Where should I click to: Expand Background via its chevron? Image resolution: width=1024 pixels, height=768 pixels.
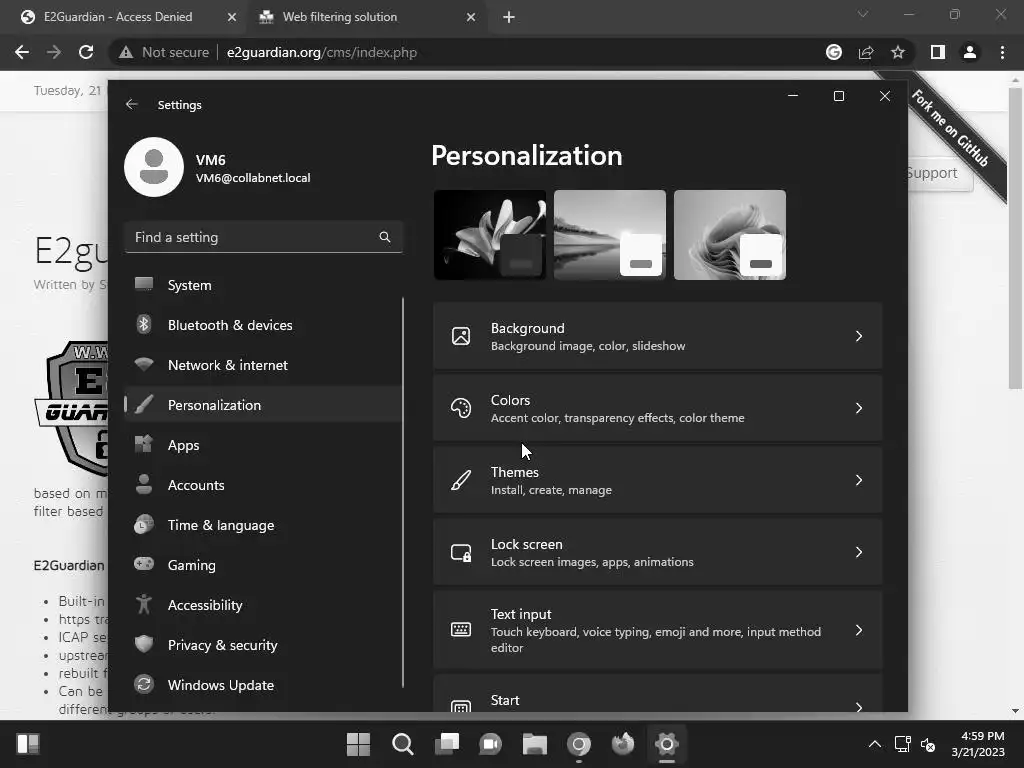coord(859,336)
